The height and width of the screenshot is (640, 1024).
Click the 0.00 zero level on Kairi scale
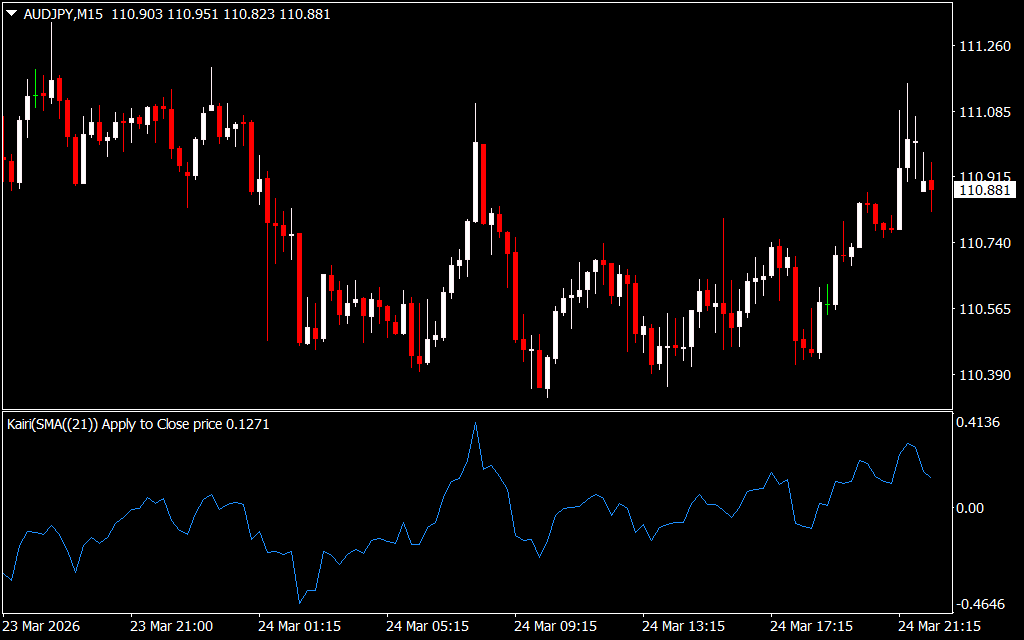pos(972,508)
